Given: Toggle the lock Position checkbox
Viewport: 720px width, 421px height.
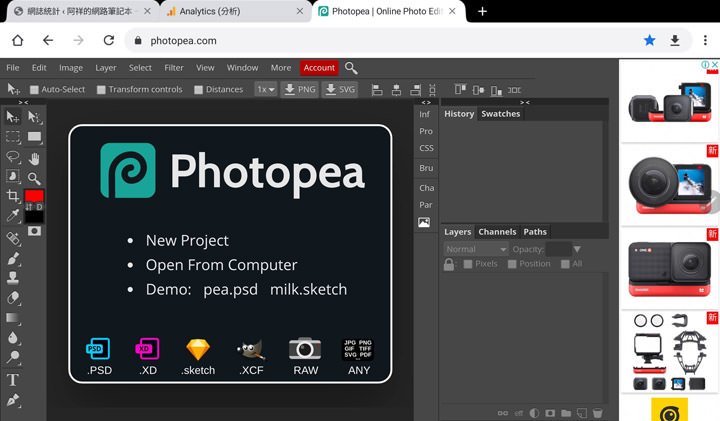Looking at the screenshot, I should tap(512, 264).
